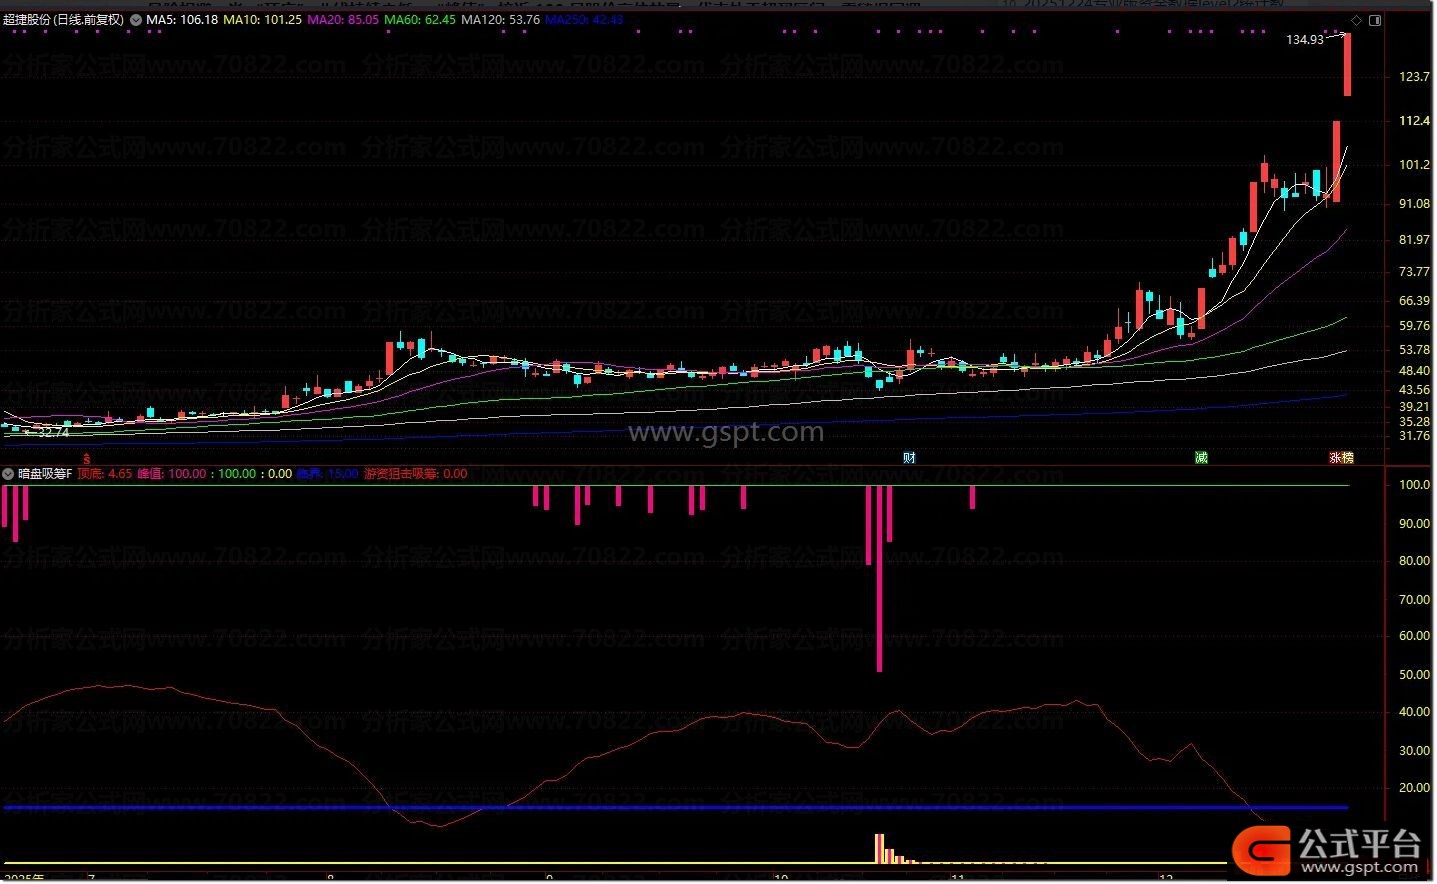Select the MA10 moving average label
Viewport: 1437px width, 884px height.
coord(262,19)
